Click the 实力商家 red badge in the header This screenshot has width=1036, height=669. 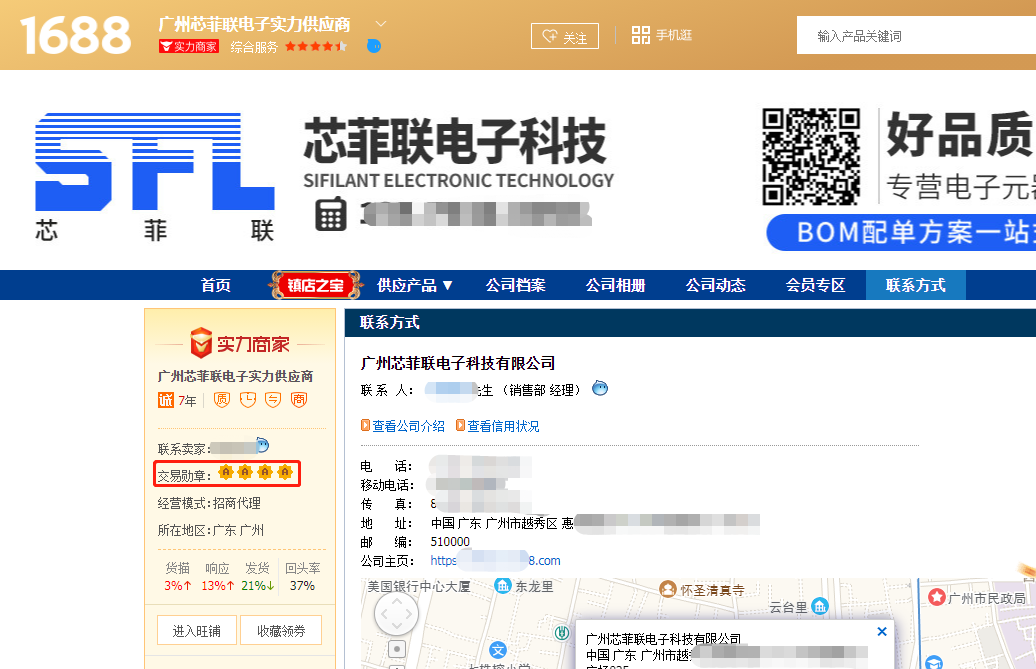[x=189, y=46]
